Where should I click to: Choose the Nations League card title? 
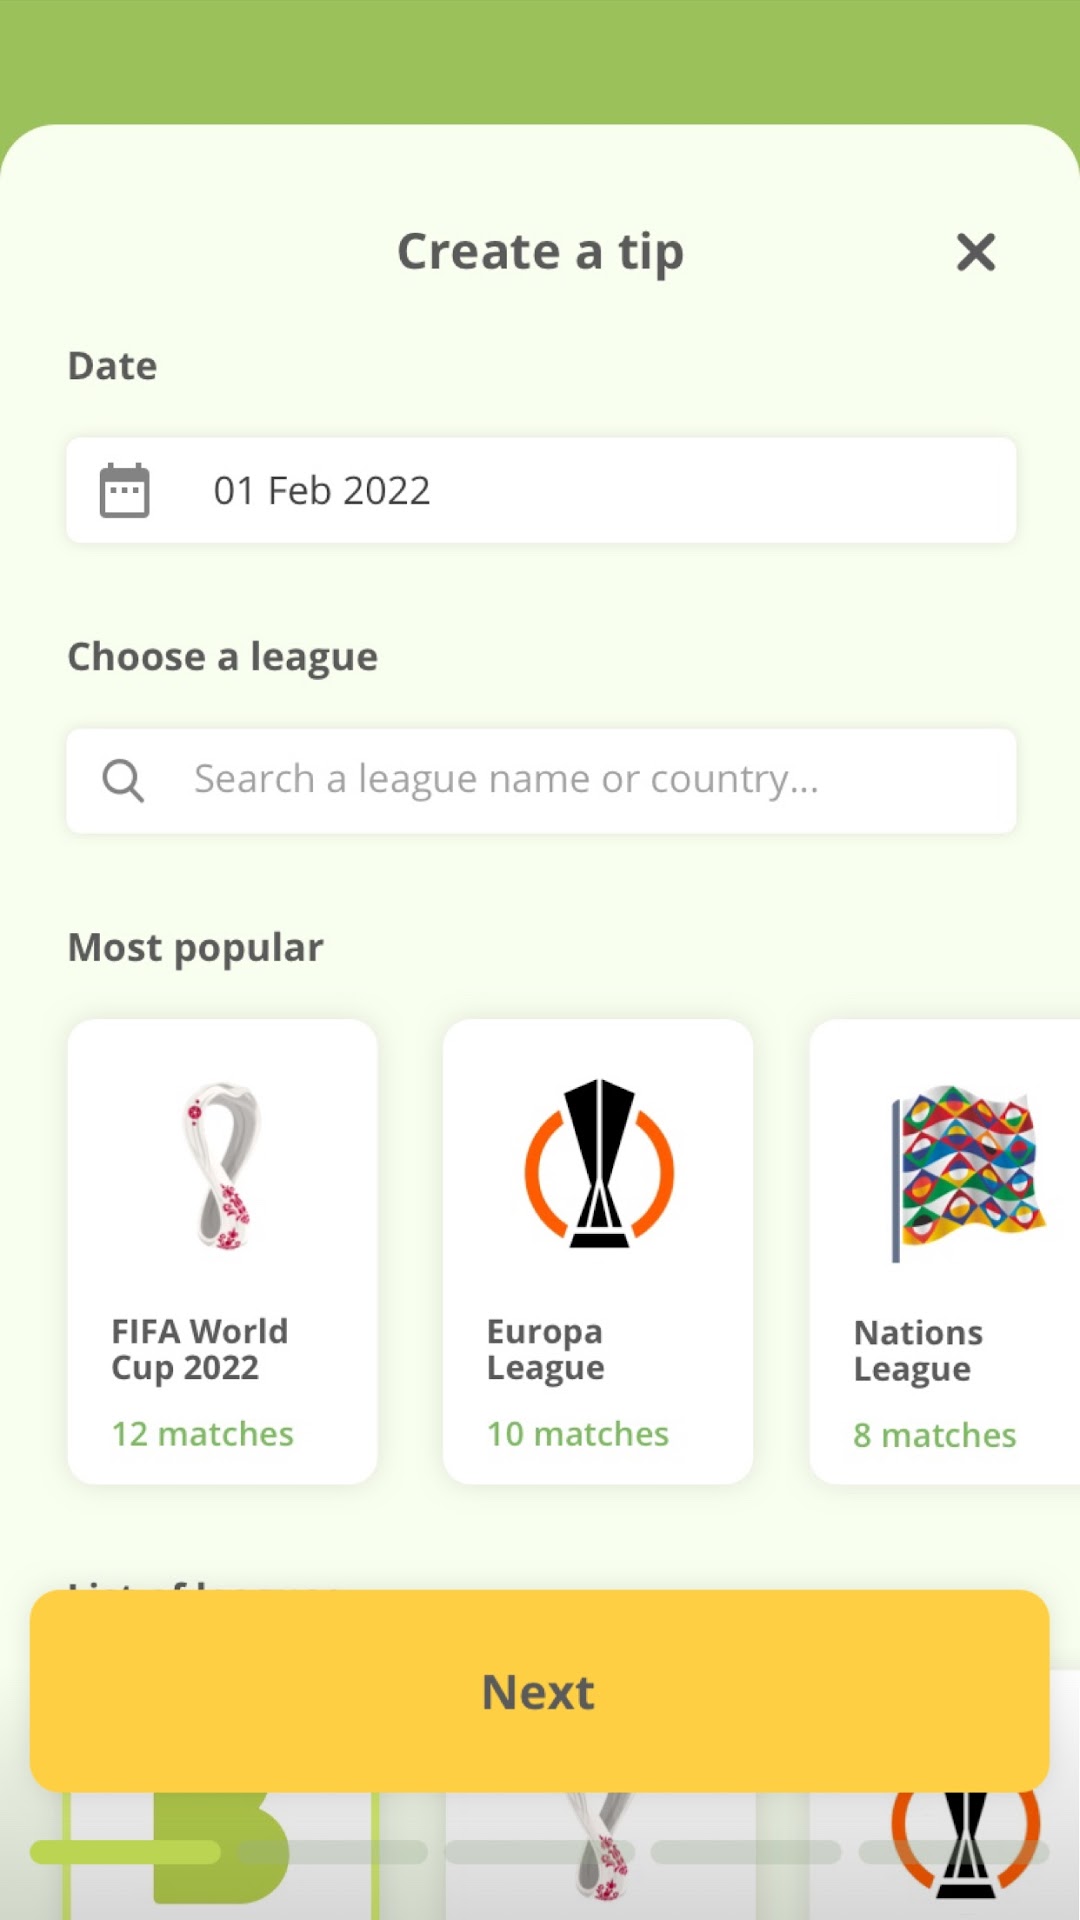[918, 1350]
